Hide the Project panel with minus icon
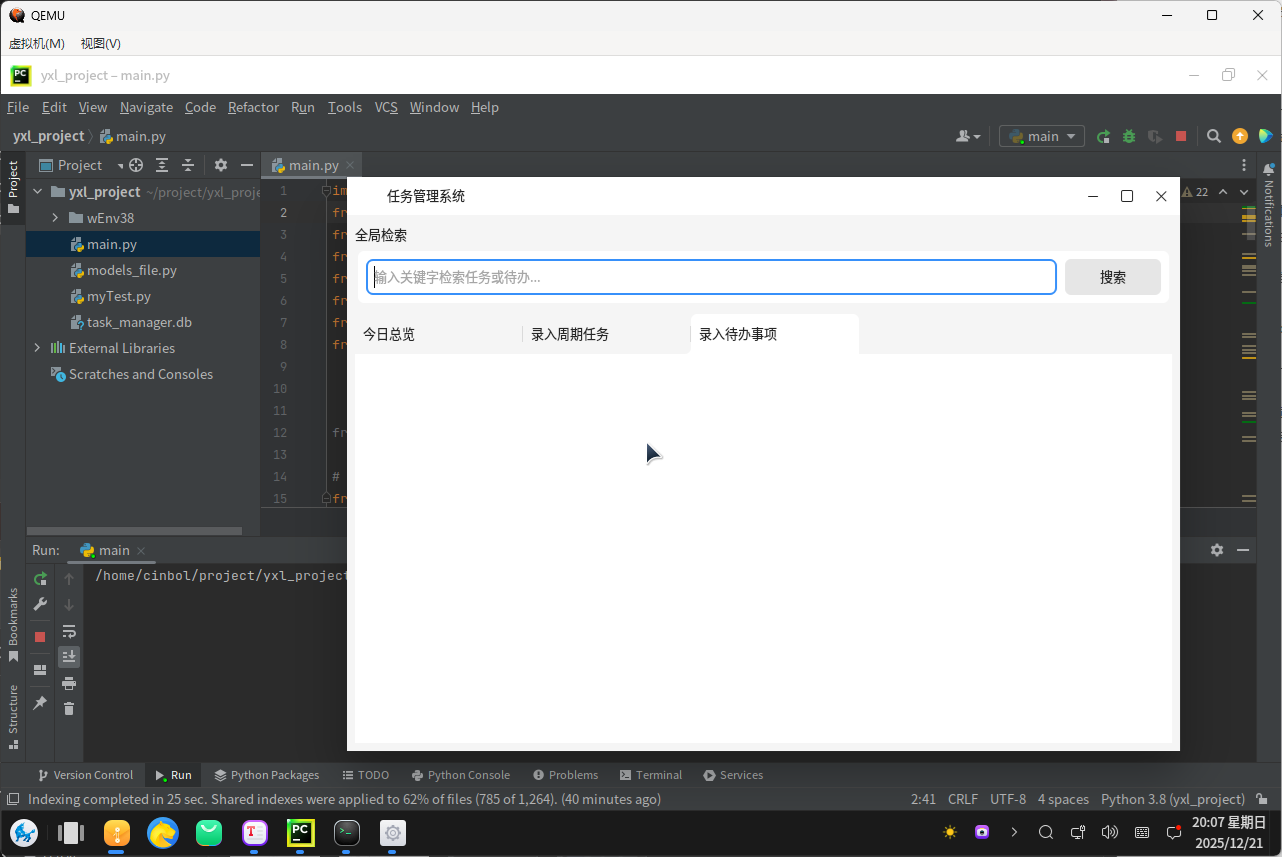 point(247,165)
